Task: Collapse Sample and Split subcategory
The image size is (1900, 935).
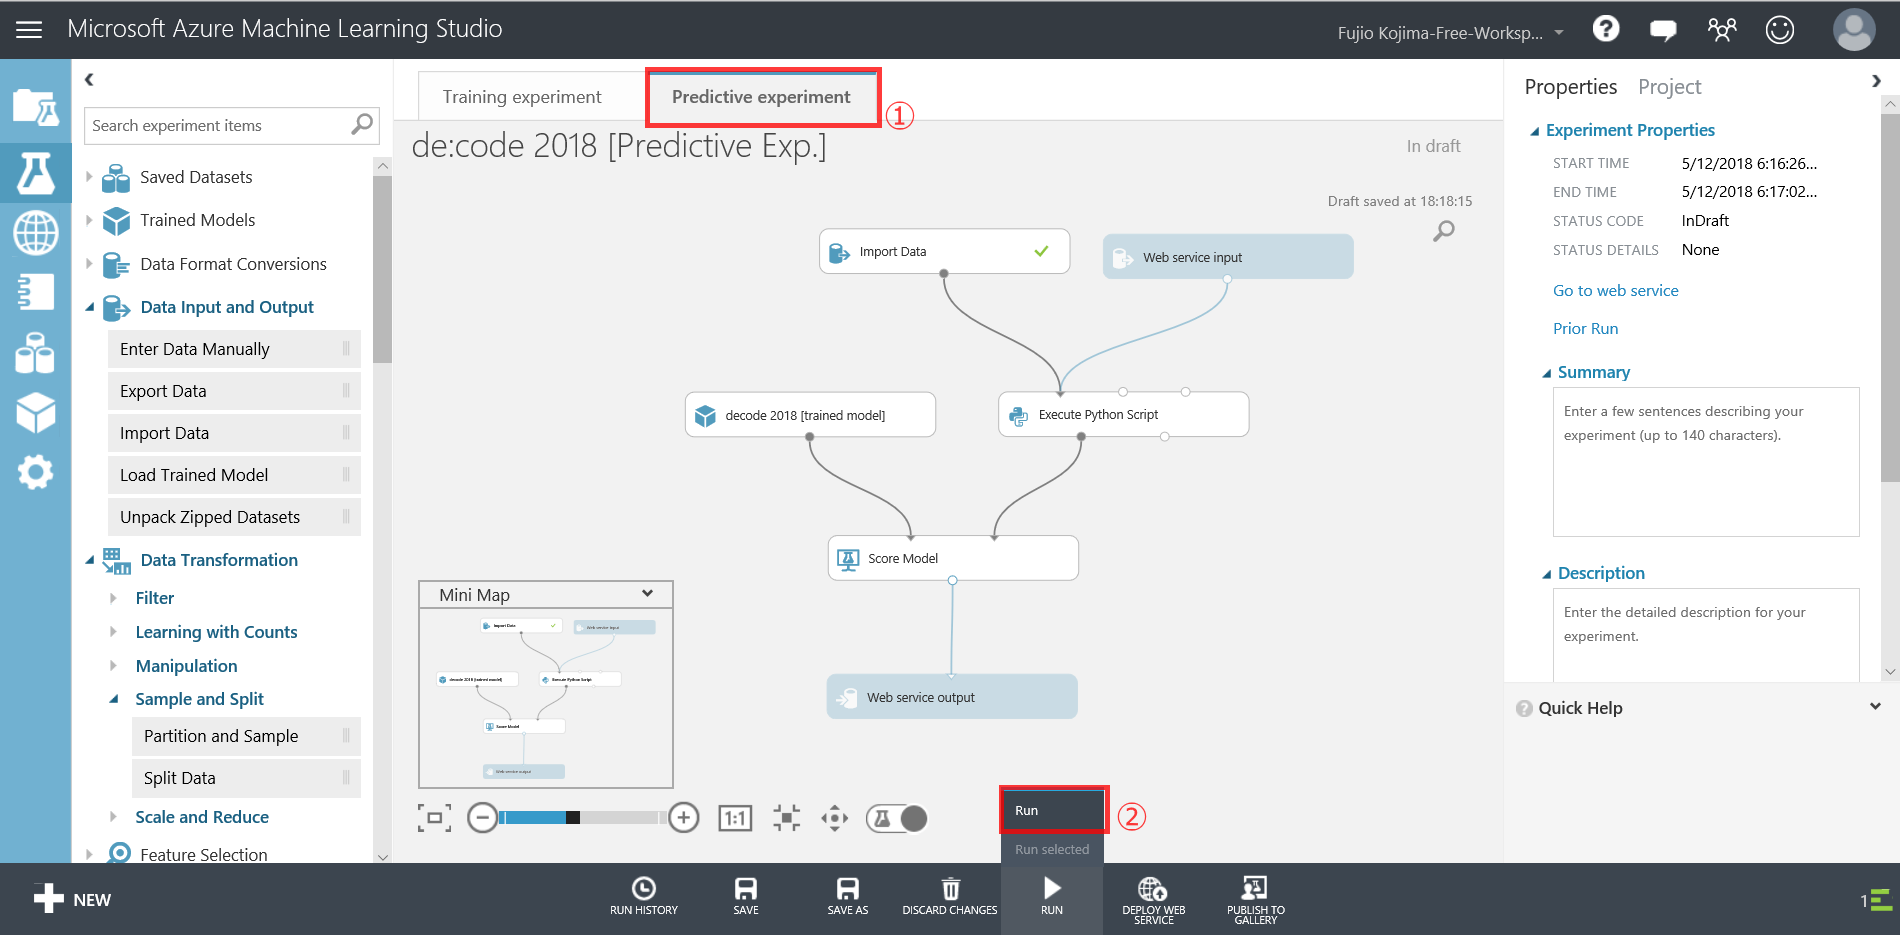Action: 114,699
